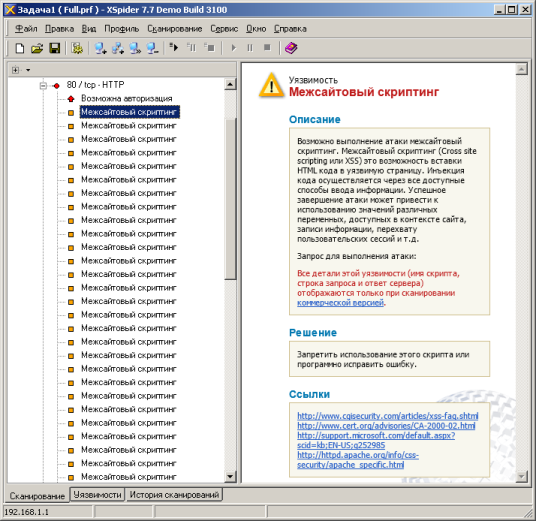Follow the коммерческой версией link
The height and width of the screenshot is (521, 536).
pos(340,303)
